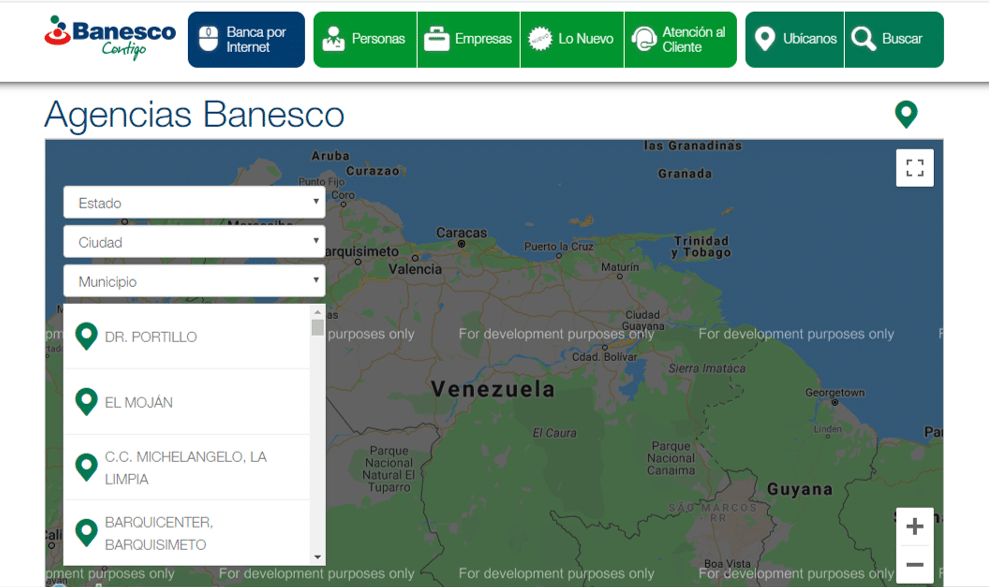Click the pin icon next to BARQUICENTER
The height and width of the screenshot is (587, 989).
point(86,533)
